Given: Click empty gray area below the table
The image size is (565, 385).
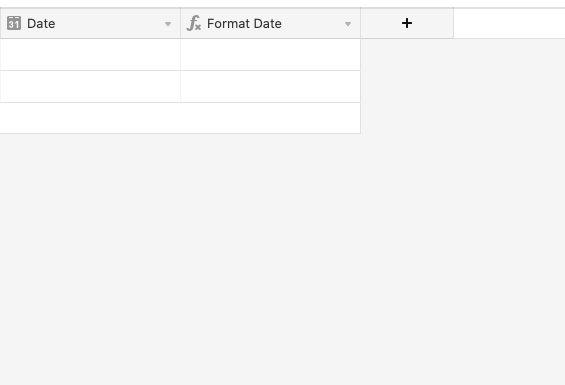Looking at the screenshot, I should tap(282, 260).
